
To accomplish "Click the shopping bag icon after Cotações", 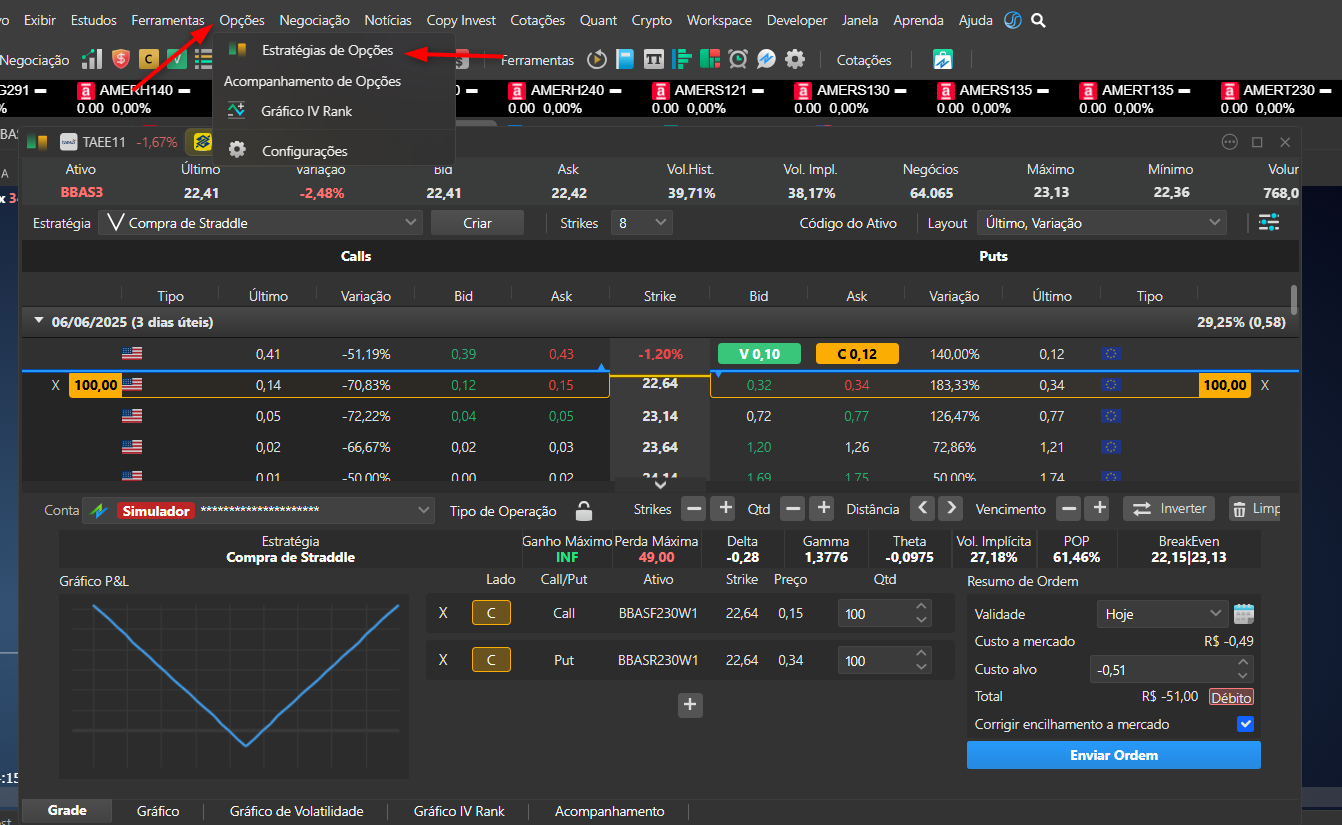I will pos(943,60).
